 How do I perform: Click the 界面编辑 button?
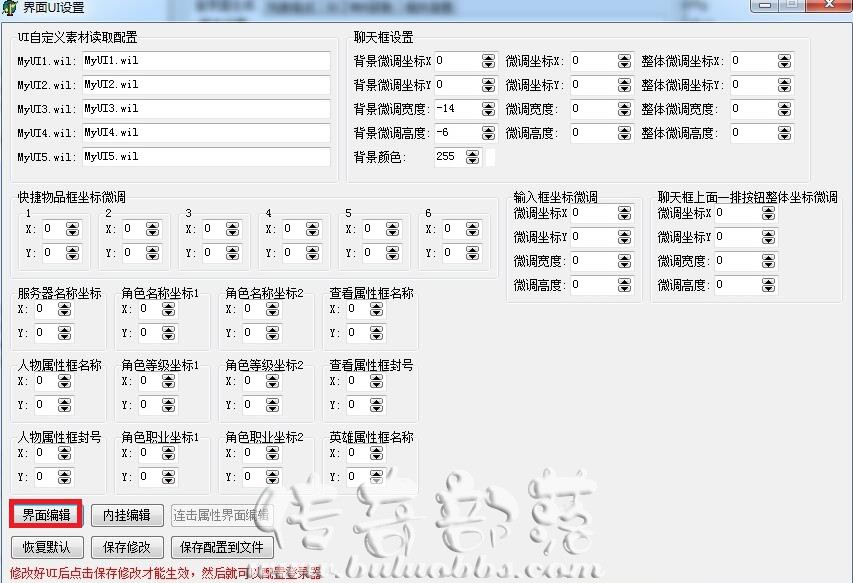tap(46, 514)
